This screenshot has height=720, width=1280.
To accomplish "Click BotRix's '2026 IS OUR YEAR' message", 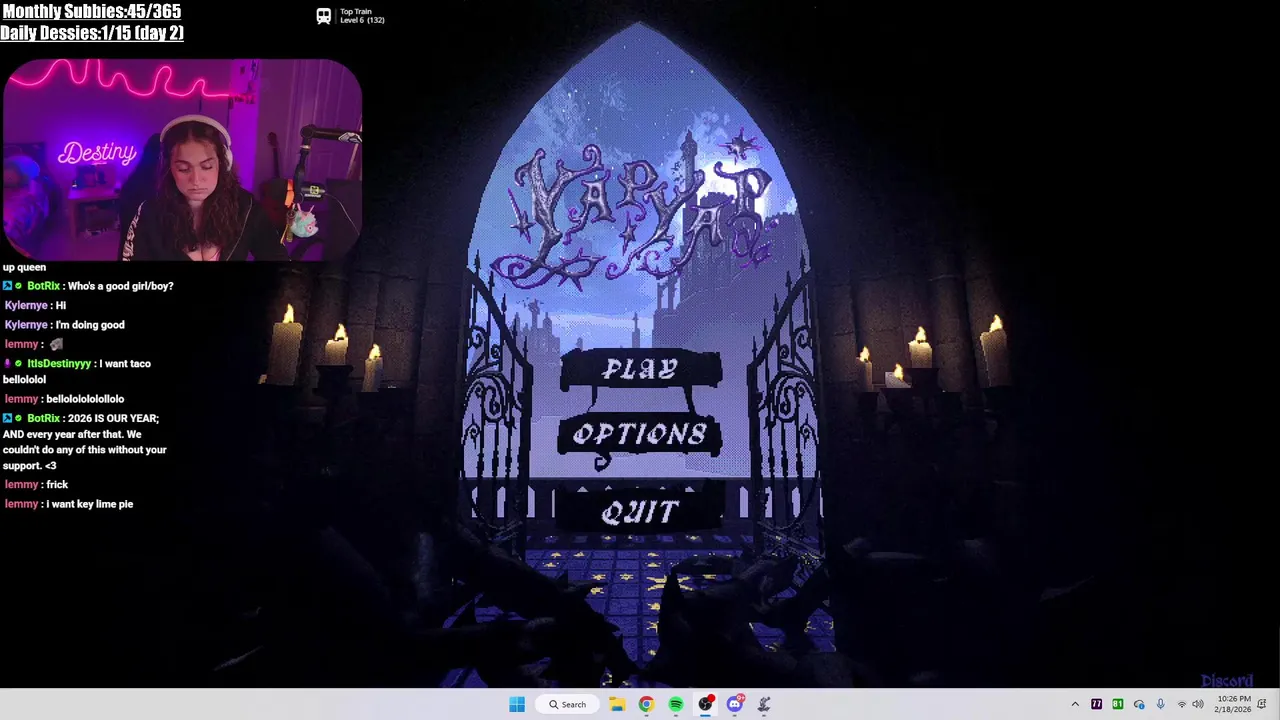I will point(85,442).
